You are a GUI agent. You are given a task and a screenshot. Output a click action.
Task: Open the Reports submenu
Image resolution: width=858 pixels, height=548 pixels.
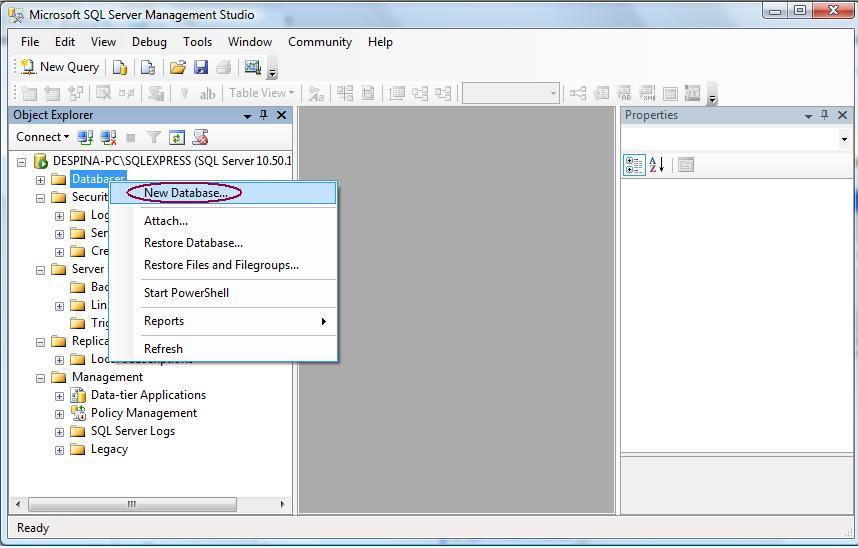tap(224, 321)
